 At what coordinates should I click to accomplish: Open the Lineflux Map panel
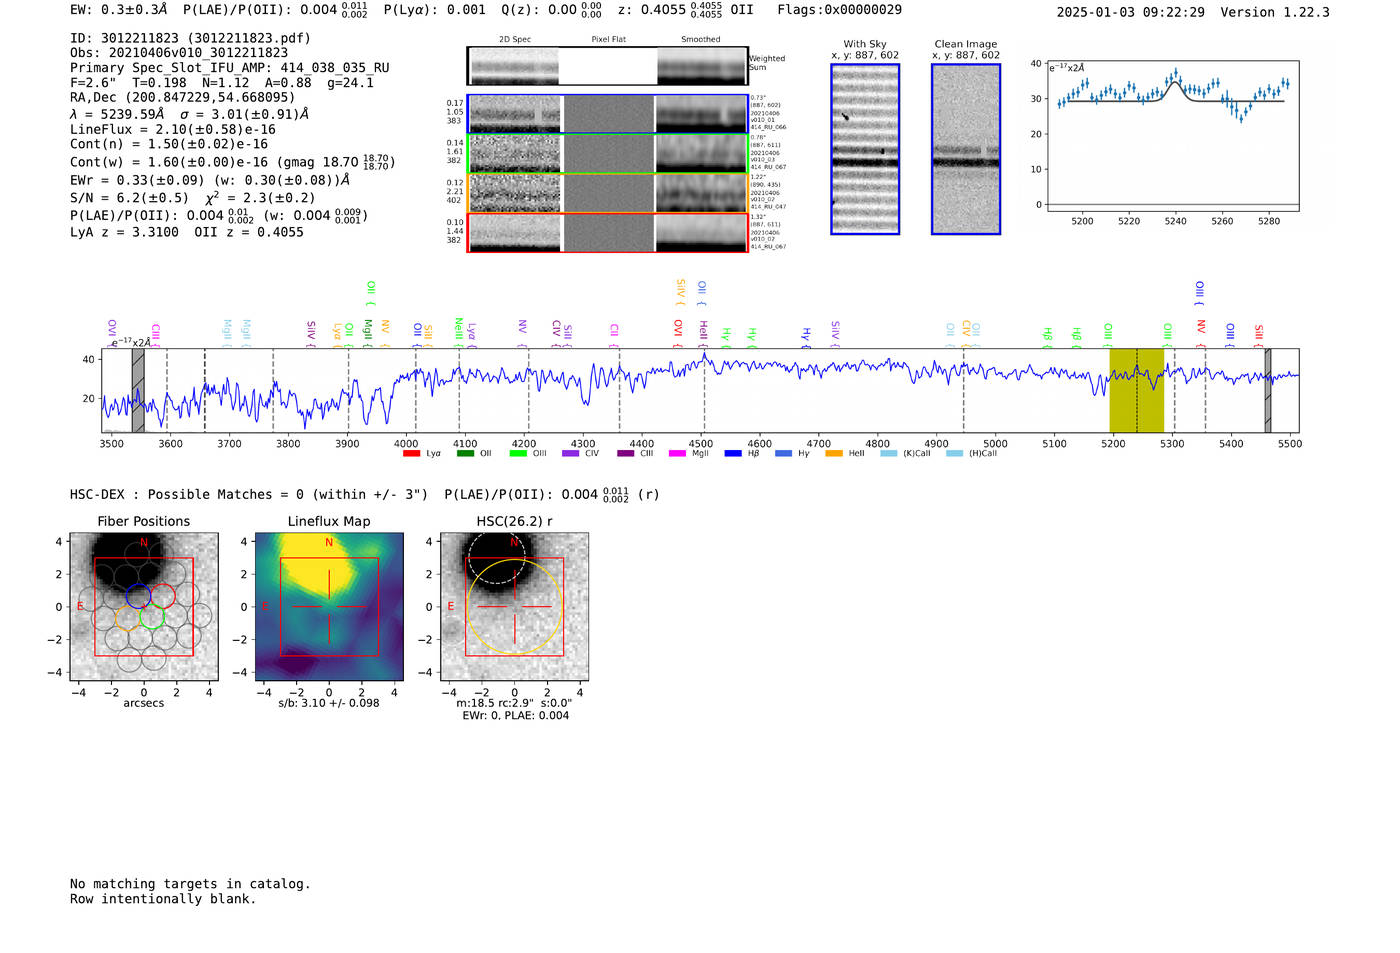click(329, 607)
